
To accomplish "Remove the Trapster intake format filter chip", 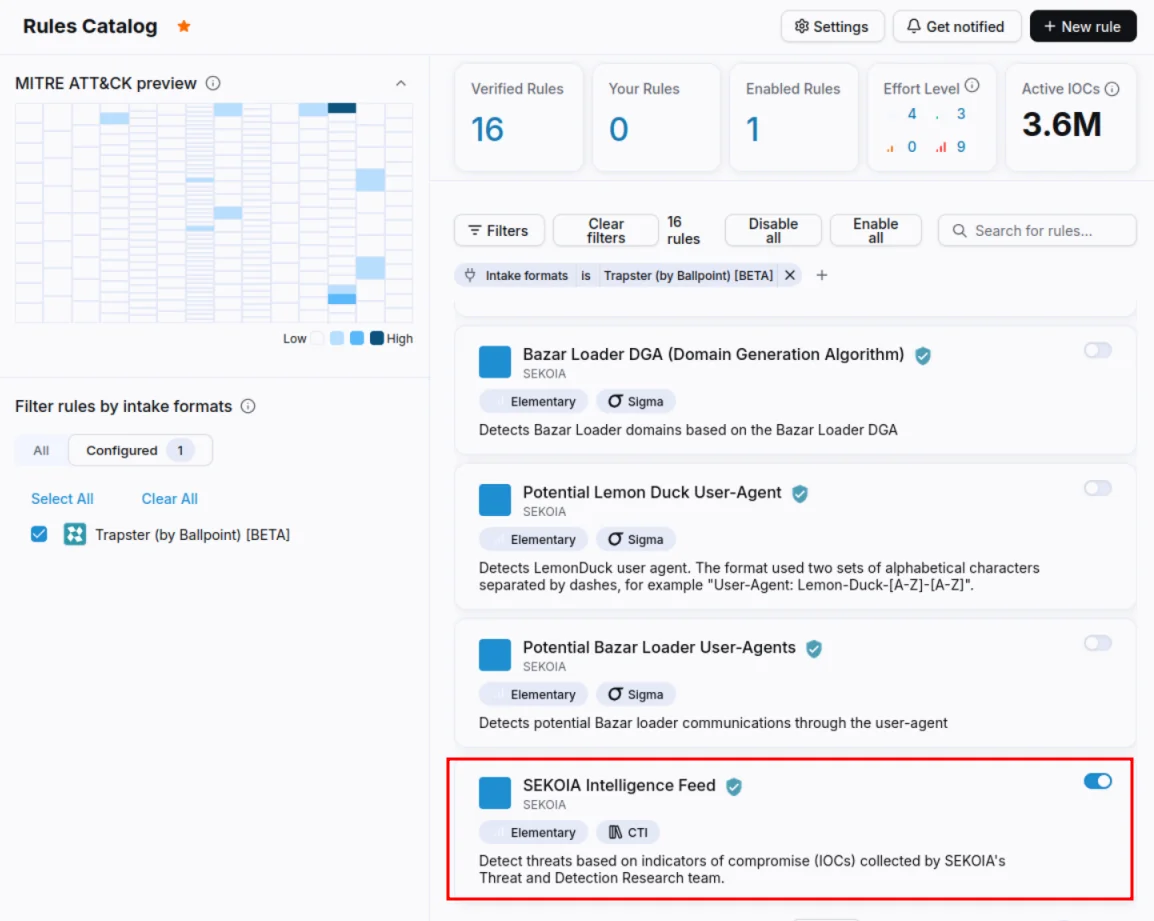I will (790, 275).
